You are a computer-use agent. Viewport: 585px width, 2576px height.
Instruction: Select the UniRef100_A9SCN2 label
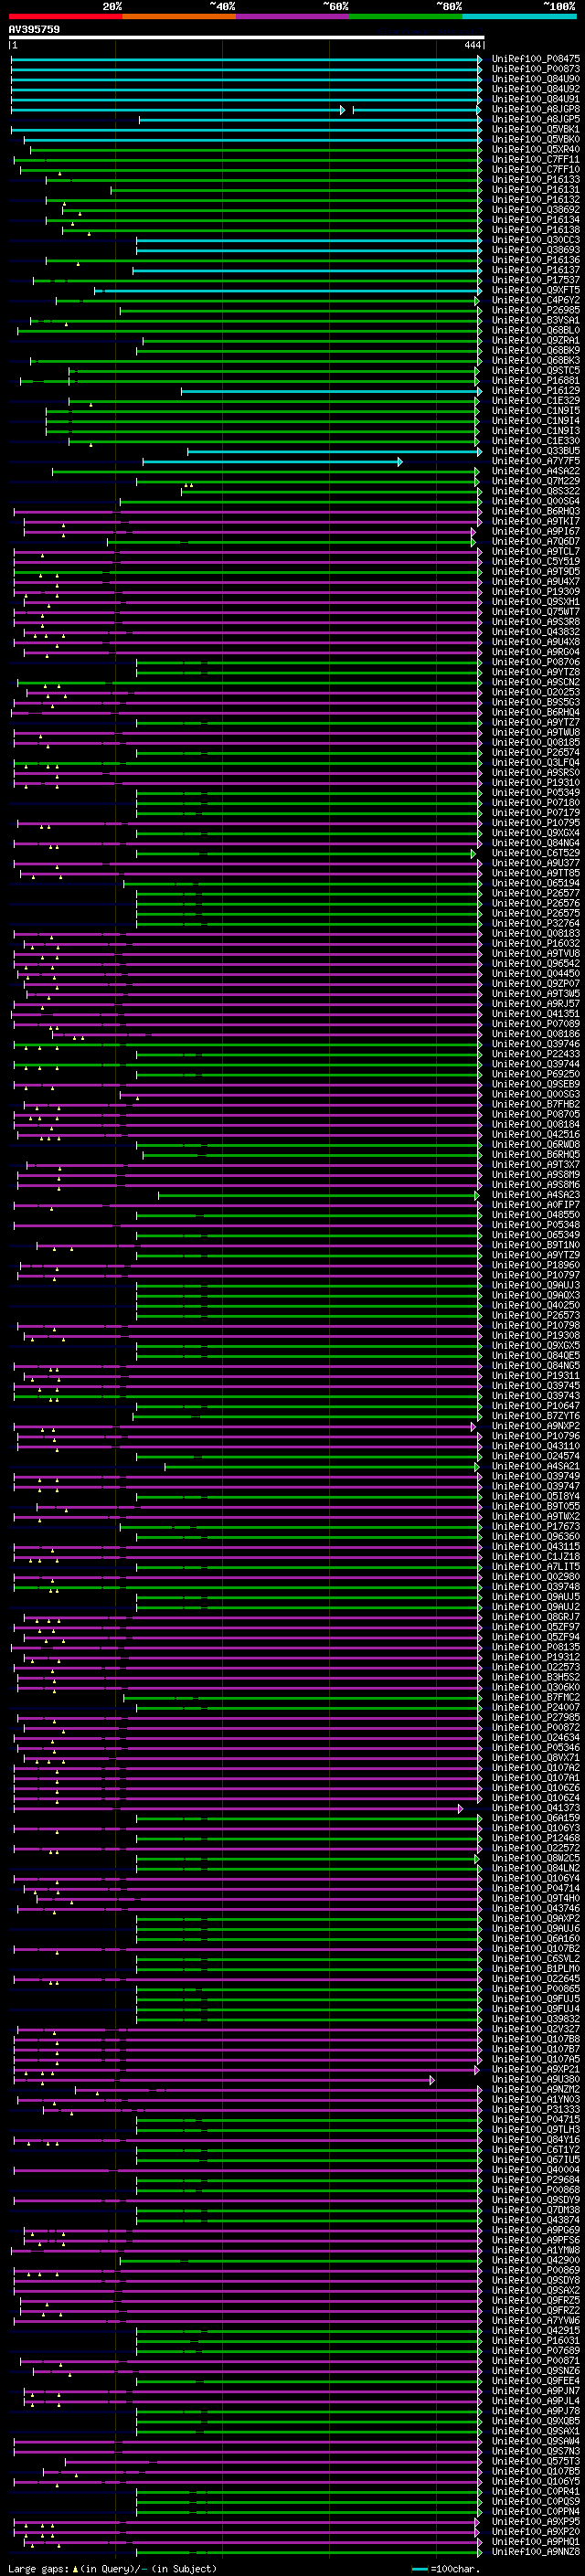tap(536, 682)
